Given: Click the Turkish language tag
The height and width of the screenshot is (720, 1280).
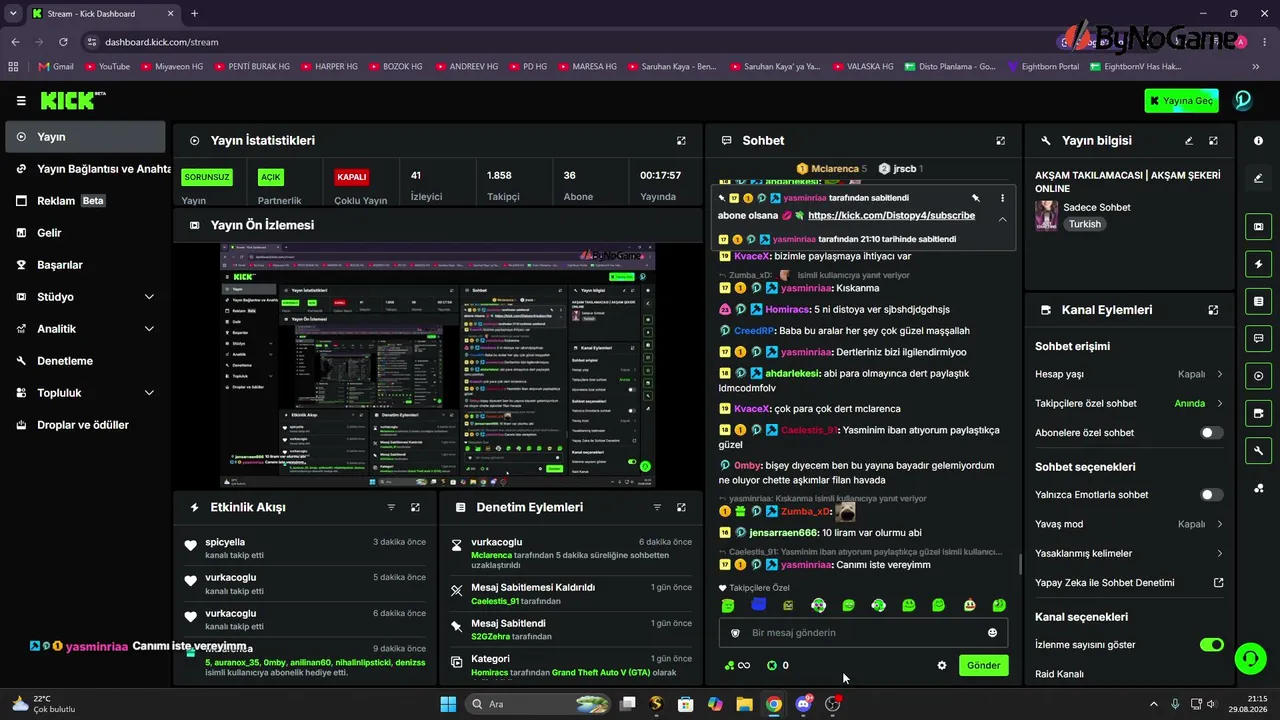Looking at the screenshot, I should (x=1085, y=224).
